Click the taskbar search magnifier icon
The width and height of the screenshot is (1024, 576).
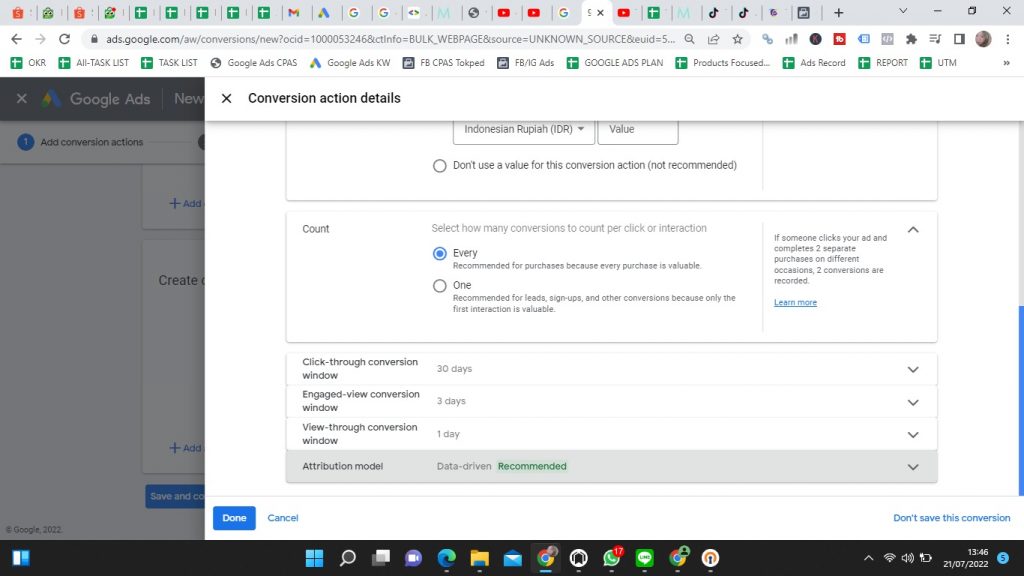[x=348, y=558]
